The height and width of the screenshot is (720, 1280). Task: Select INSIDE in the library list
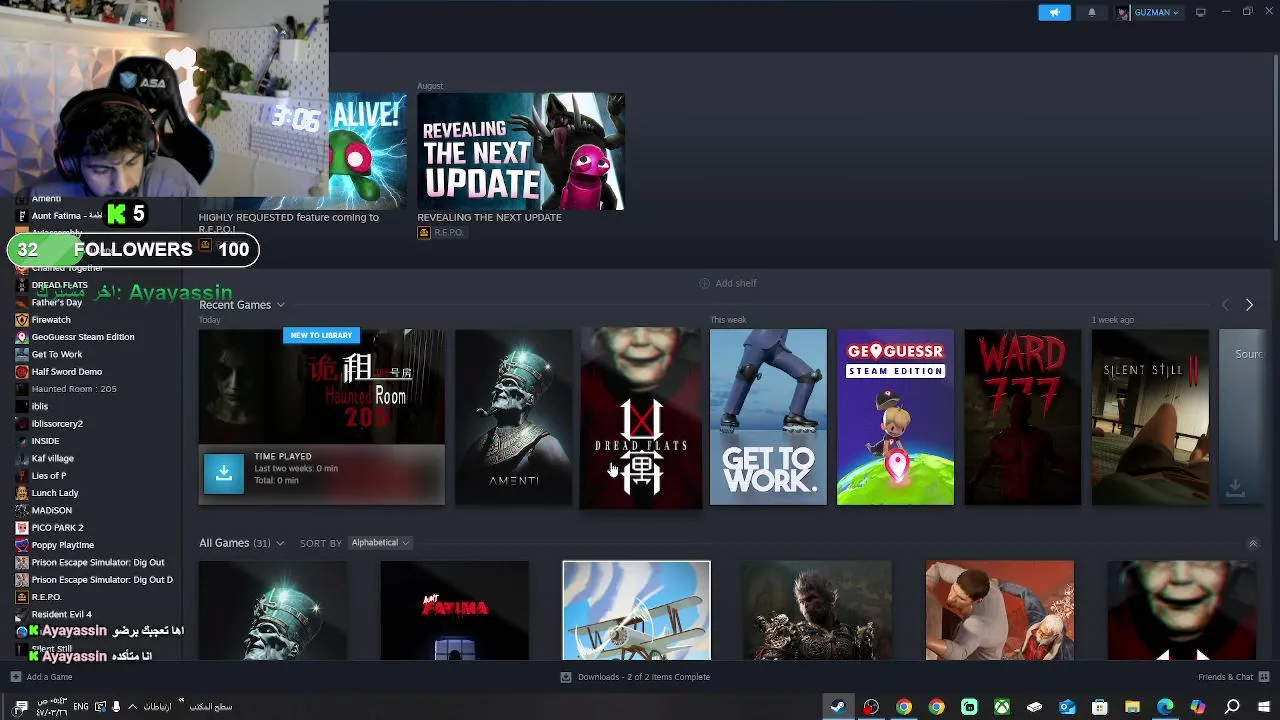coord(45,441)
